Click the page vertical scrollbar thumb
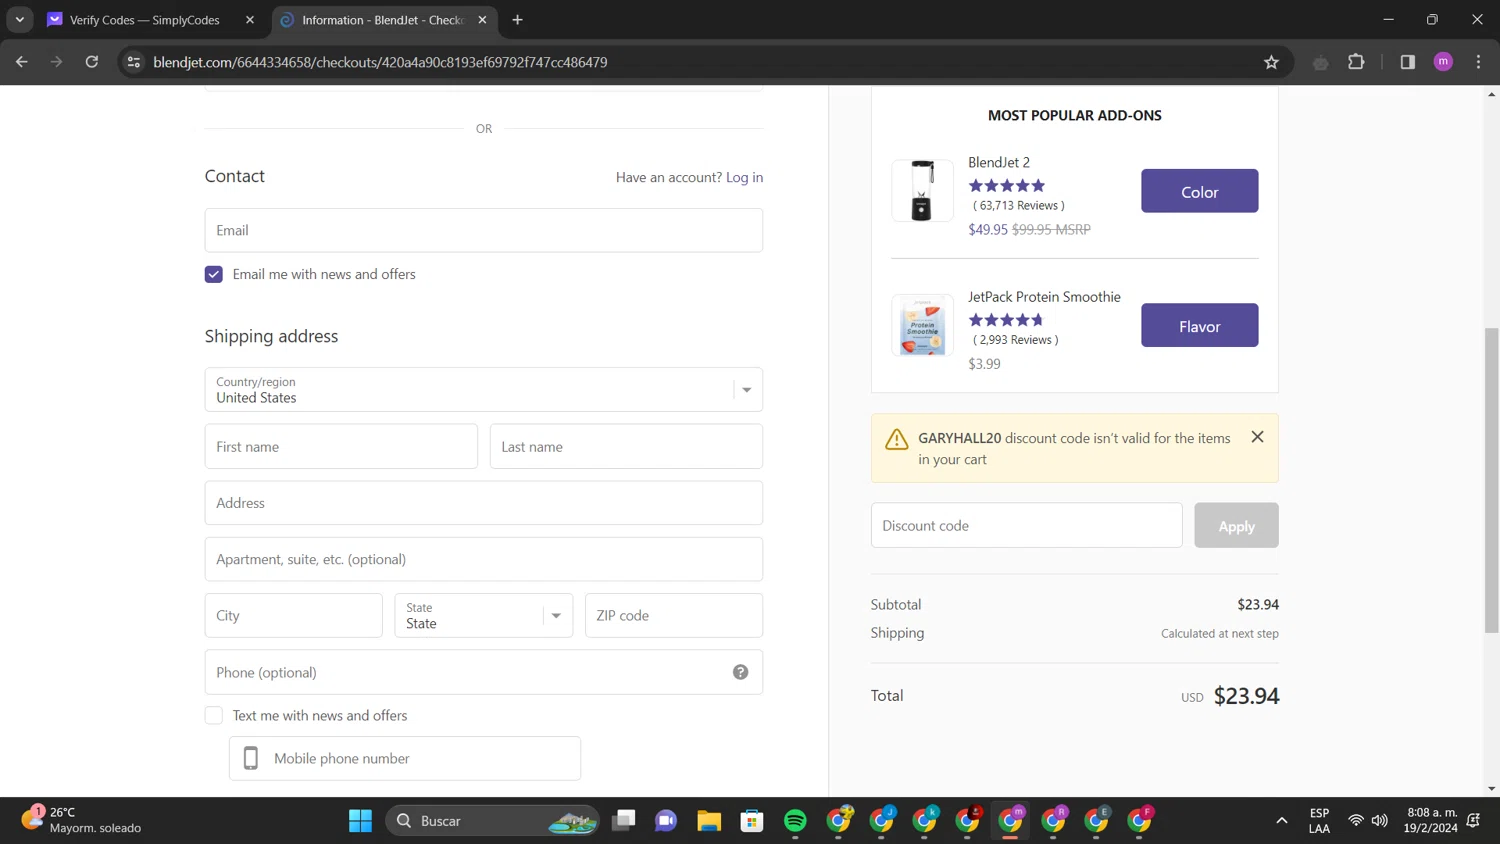 tap(1491, 480)
